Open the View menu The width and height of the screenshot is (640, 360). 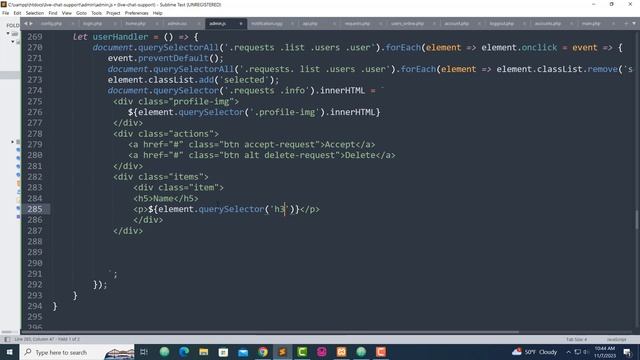[x=67, y=13]
